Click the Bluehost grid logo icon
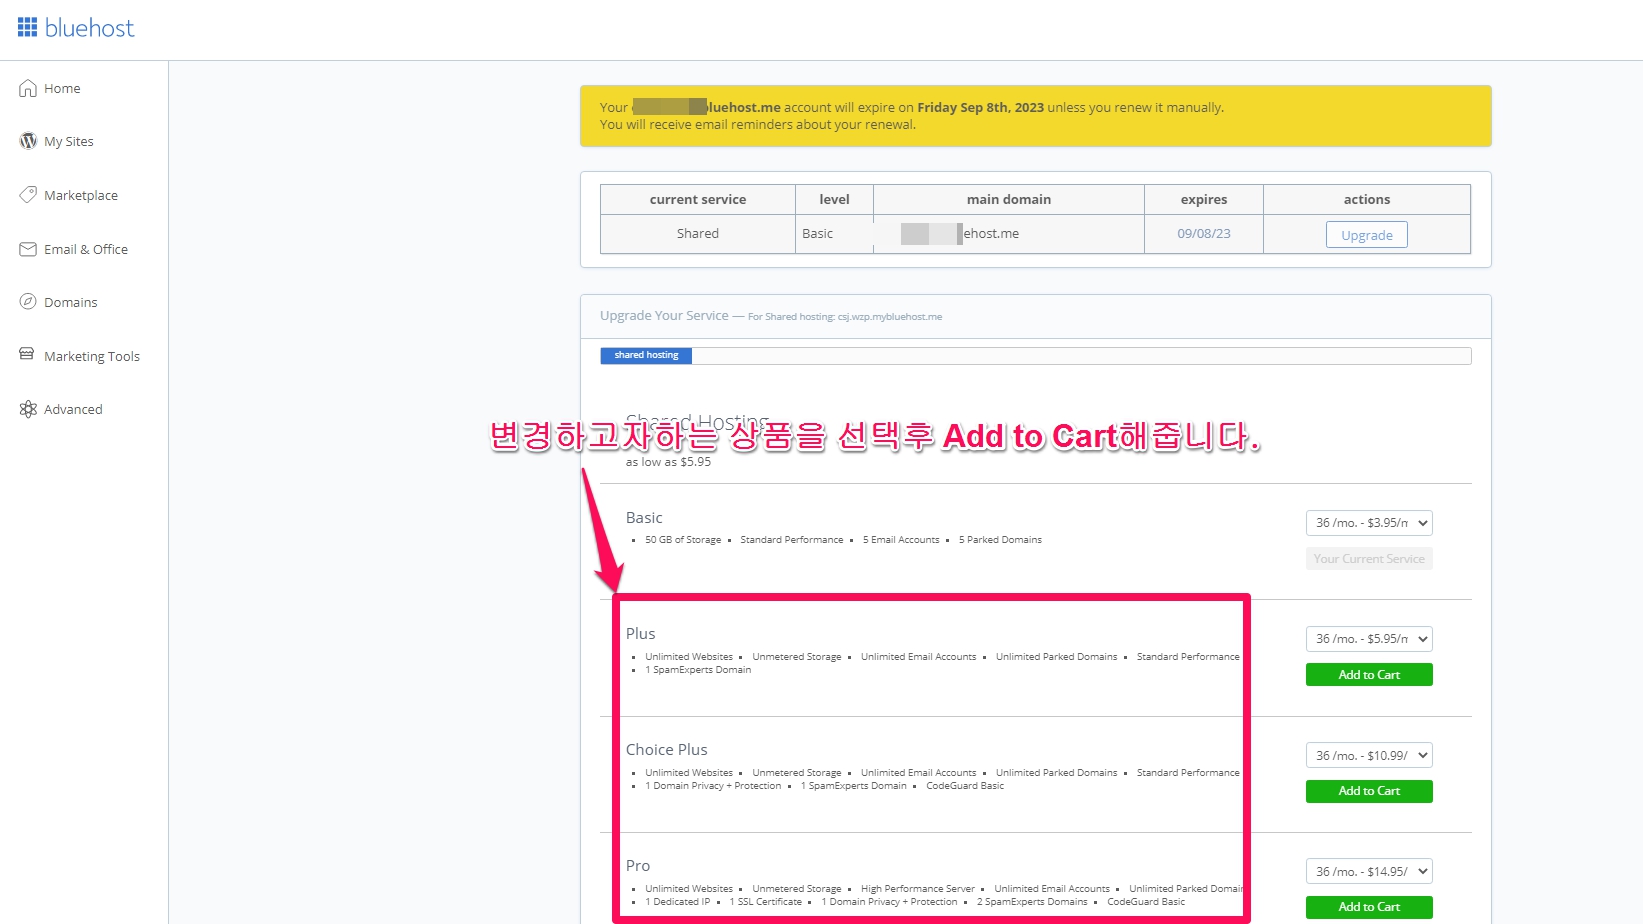Screen dimensions: 1643x924 27,27
